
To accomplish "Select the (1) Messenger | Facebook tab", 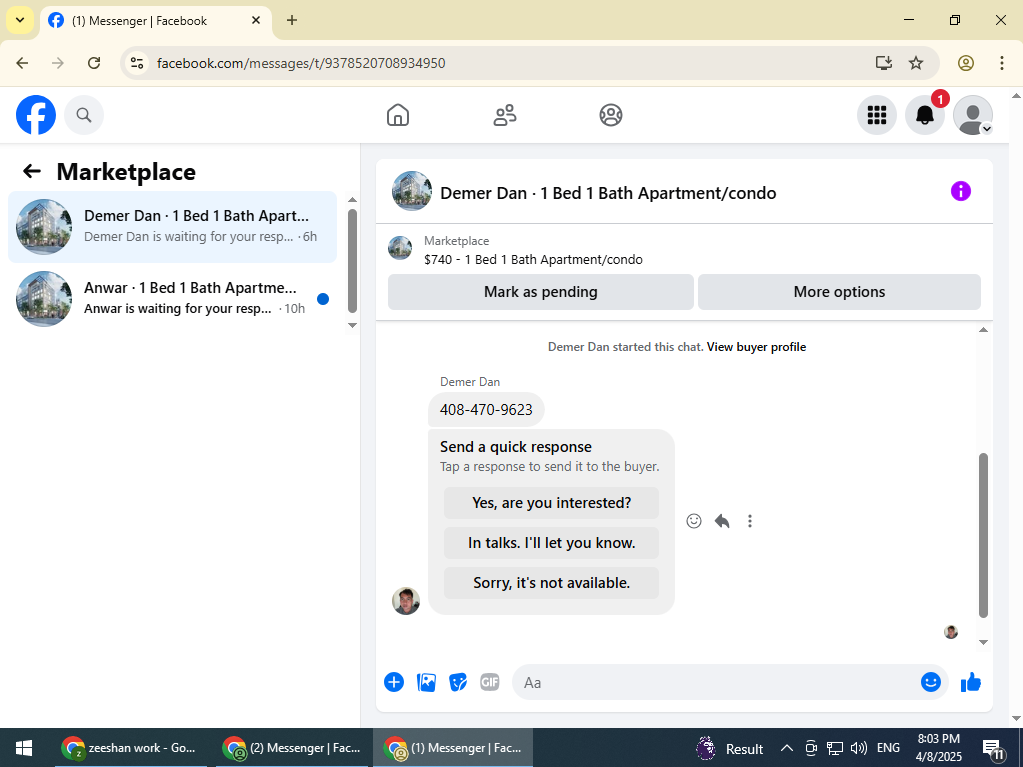I will [157, 20].
